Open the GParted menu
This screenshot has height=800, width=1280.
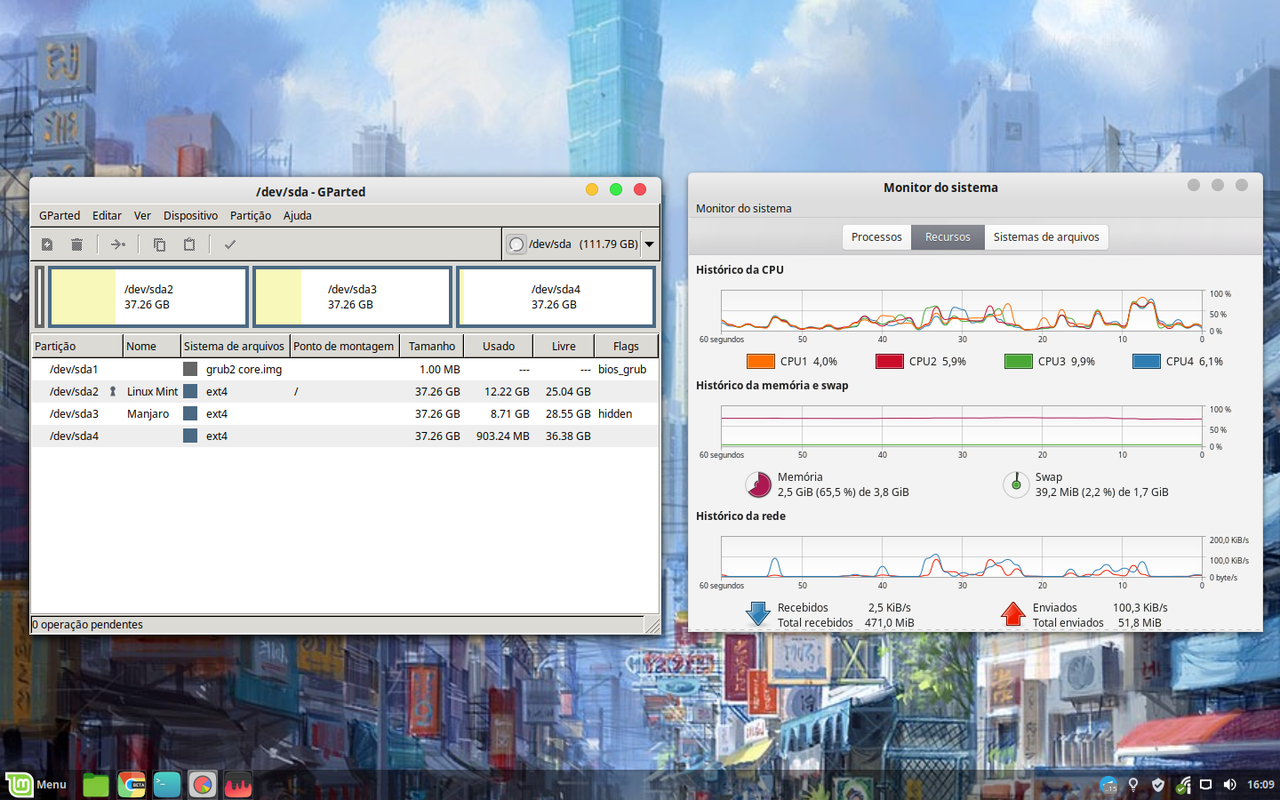(x=59, y=215)
